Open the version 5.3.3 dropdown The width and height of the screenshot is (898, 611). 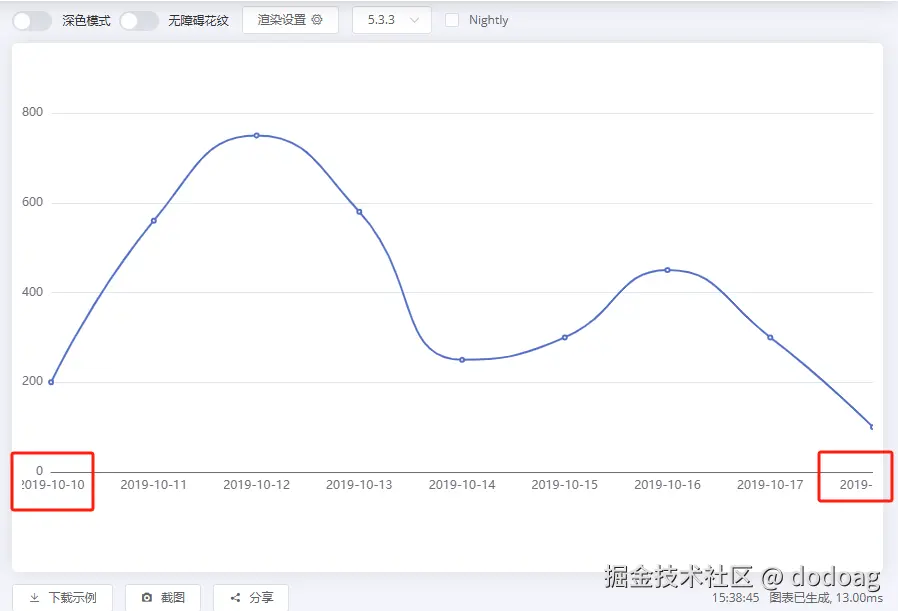(x=391, y=19)
